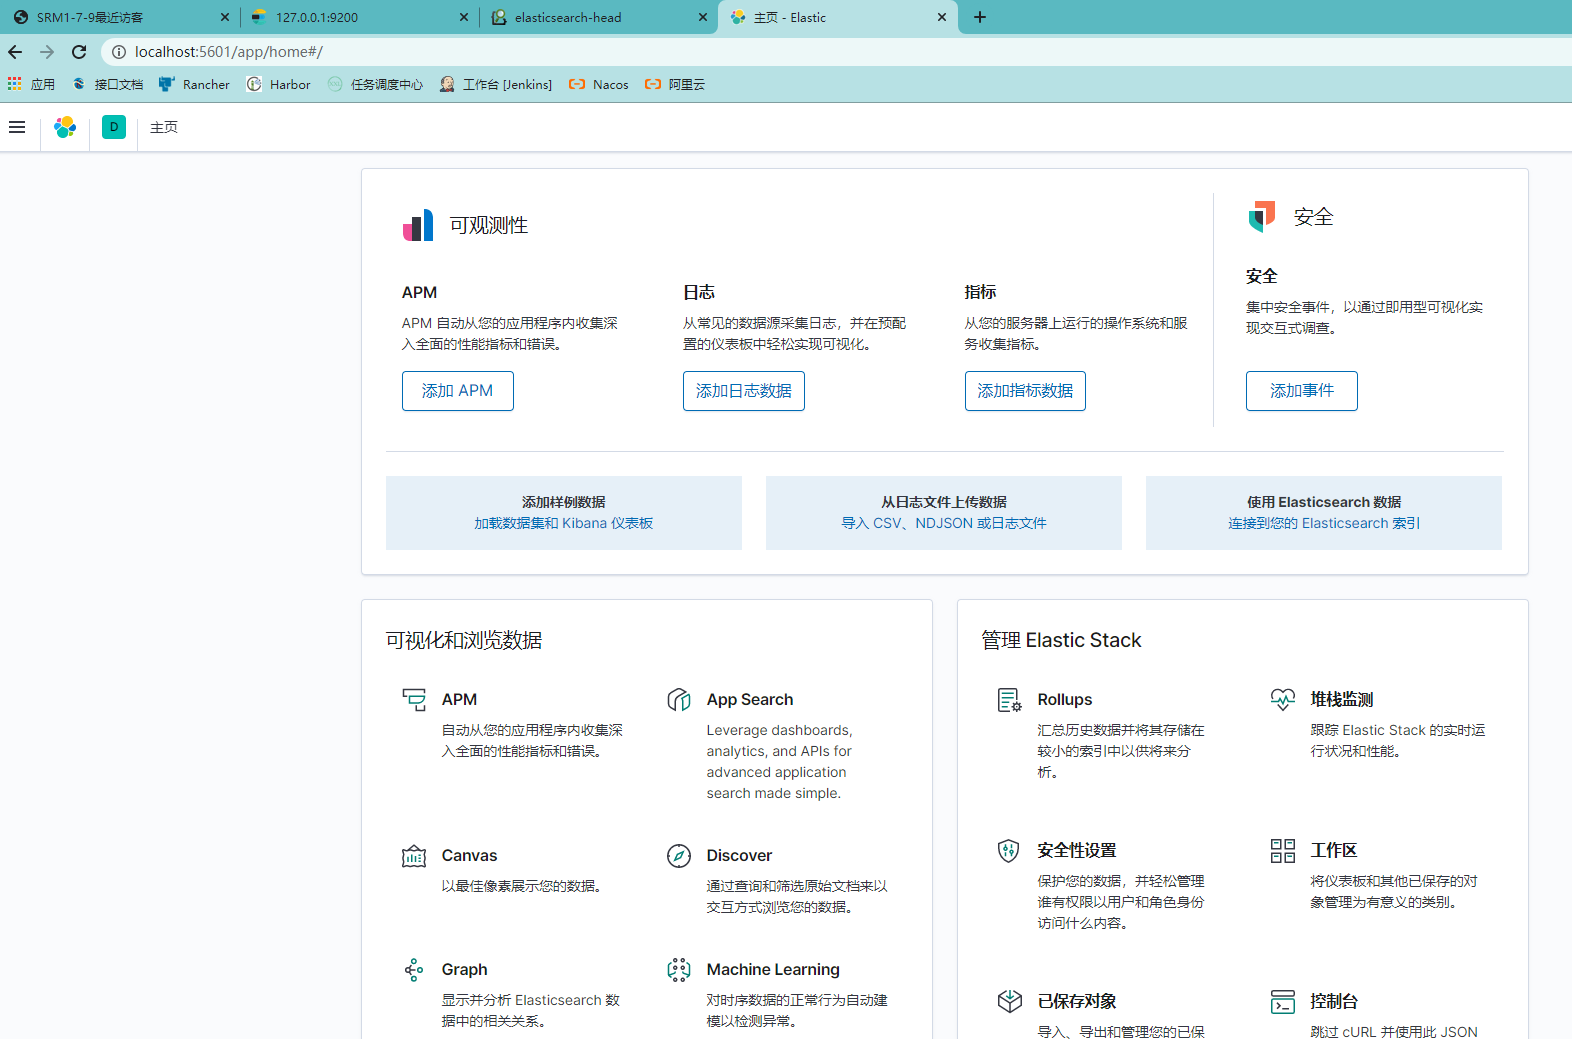
Task: Open the 阿里云 bookmark
Action: tap(675, 85)
